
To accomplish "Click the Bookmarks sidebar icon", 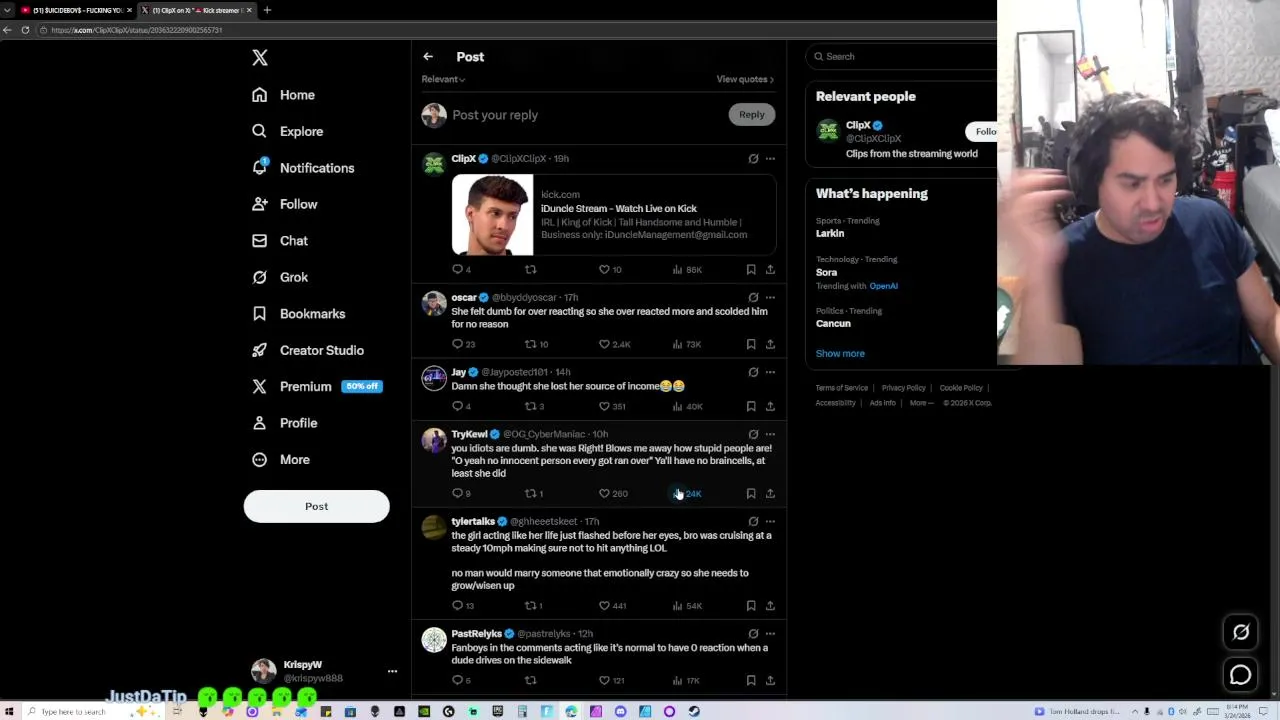I will tap(259, 314).
